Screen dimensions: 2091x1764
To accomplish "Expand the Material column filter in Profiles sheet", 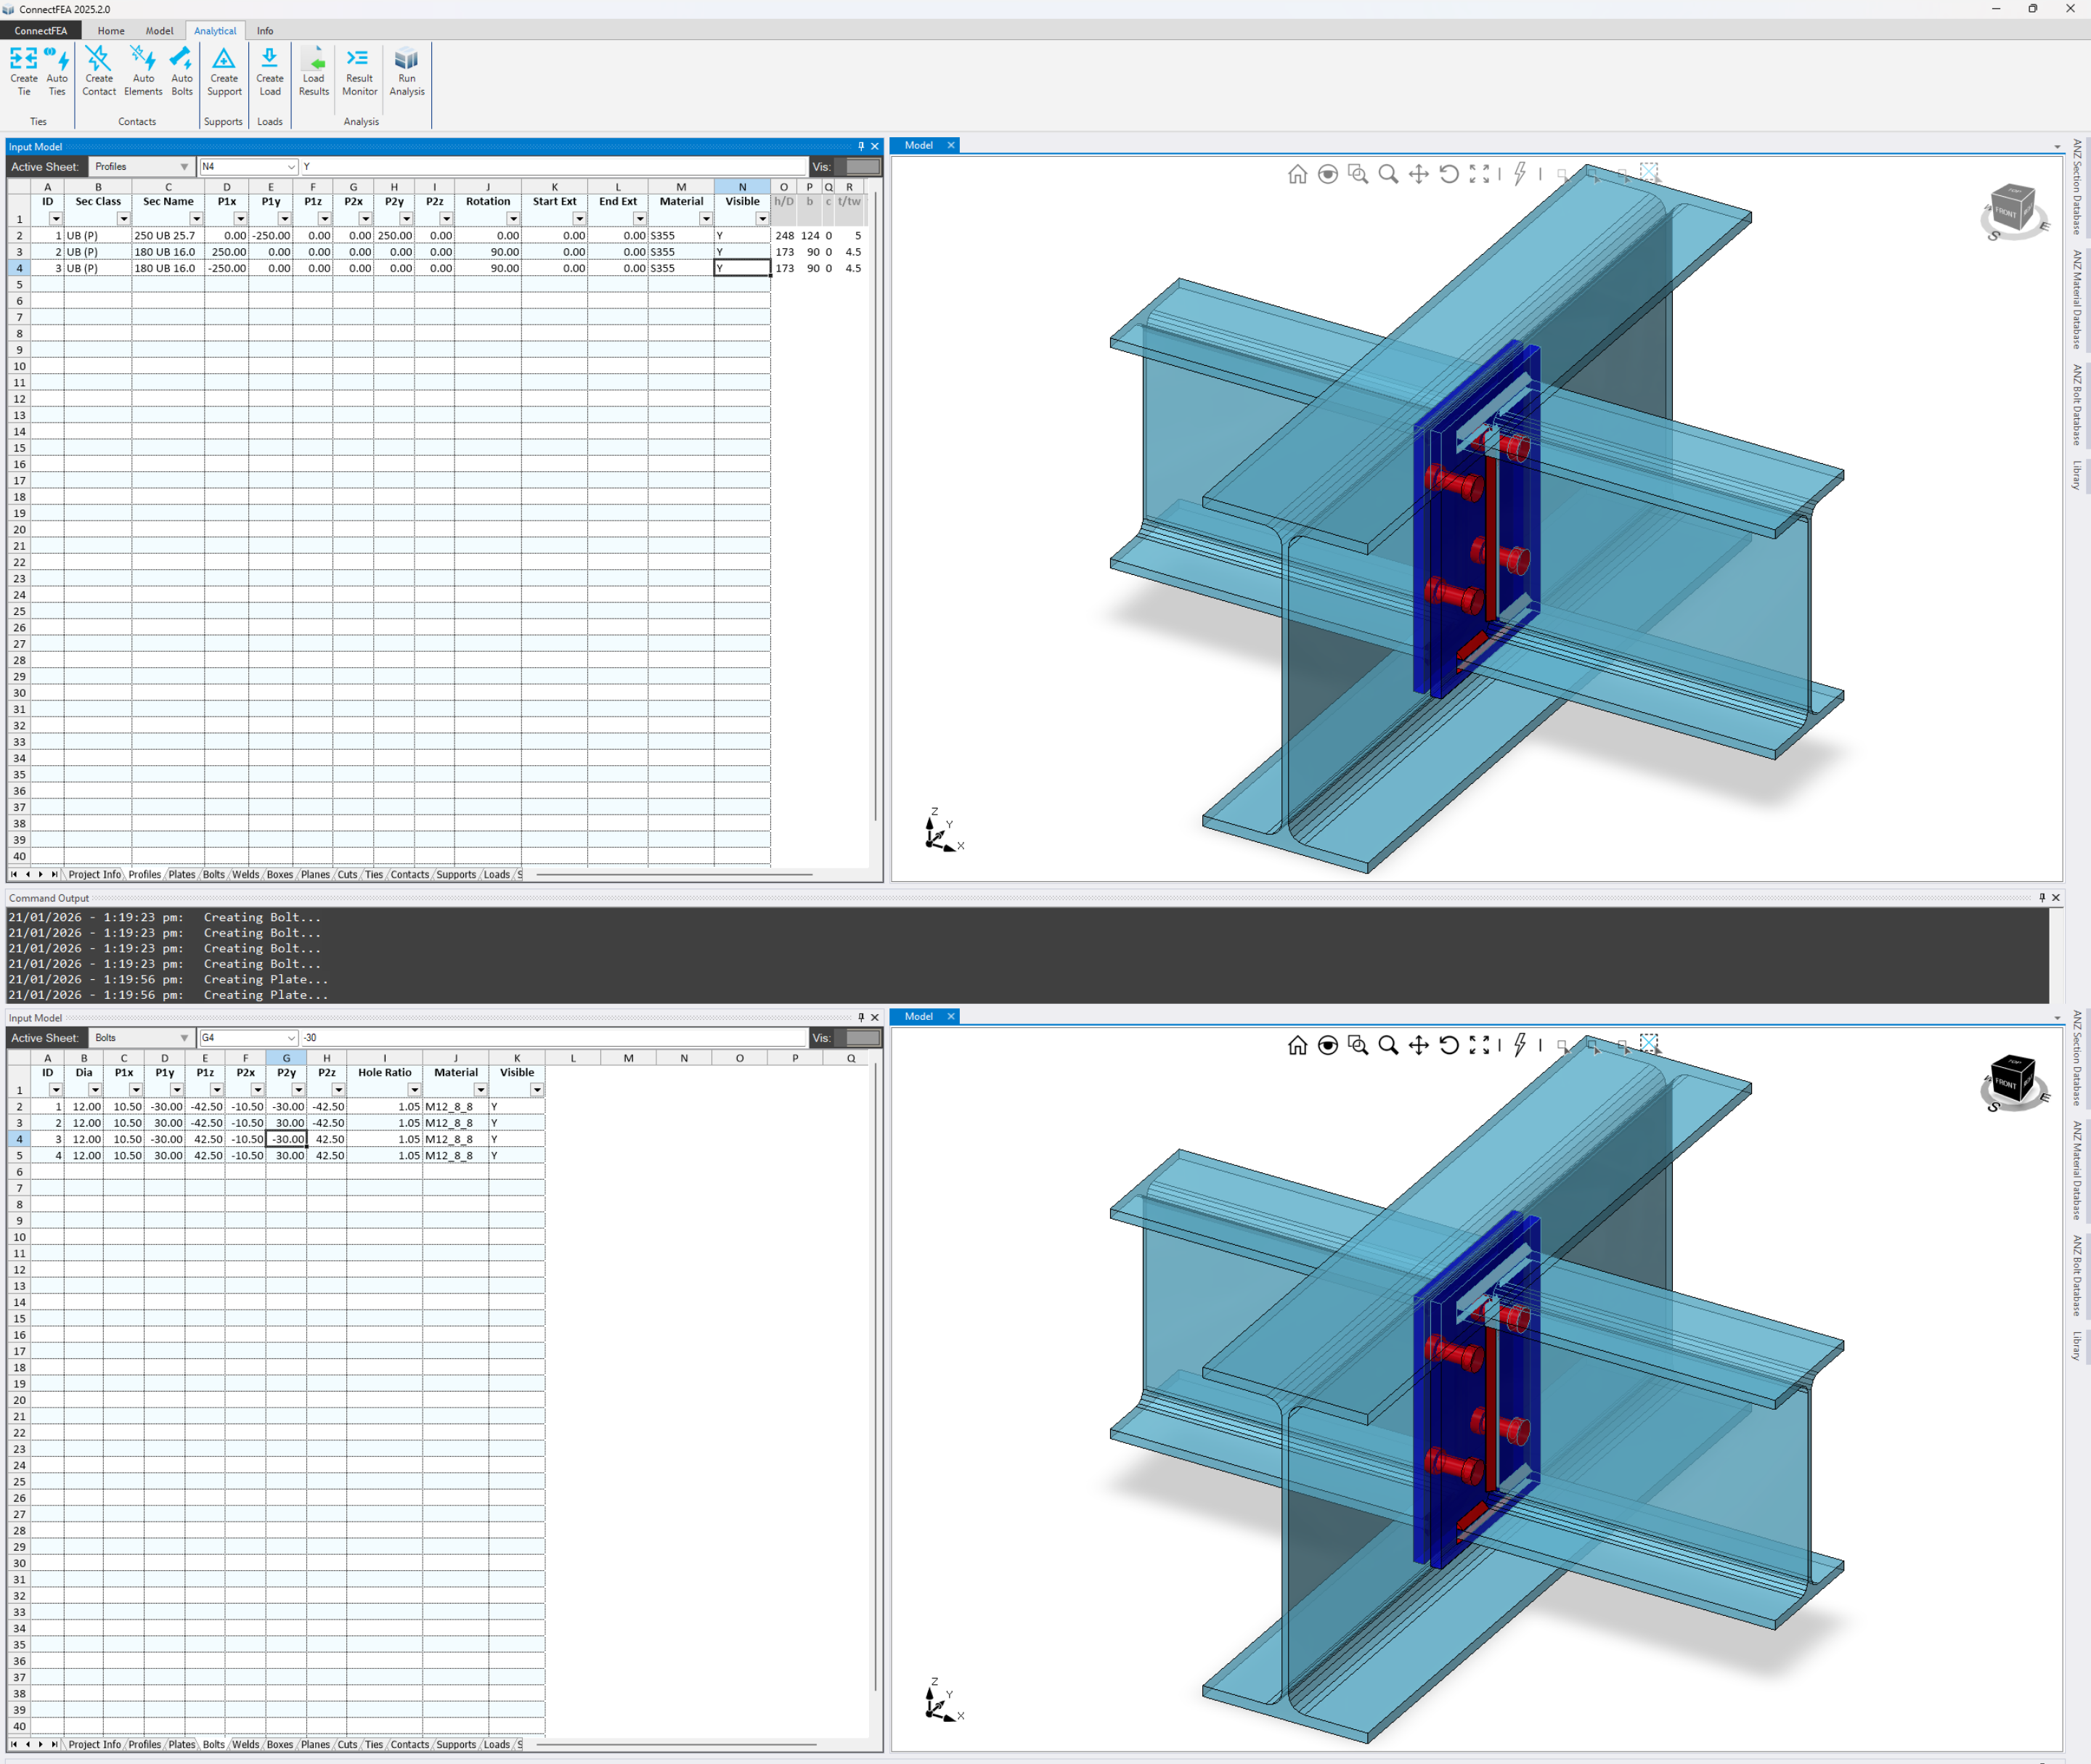I will pyautogui.click(x=705, y=219).
